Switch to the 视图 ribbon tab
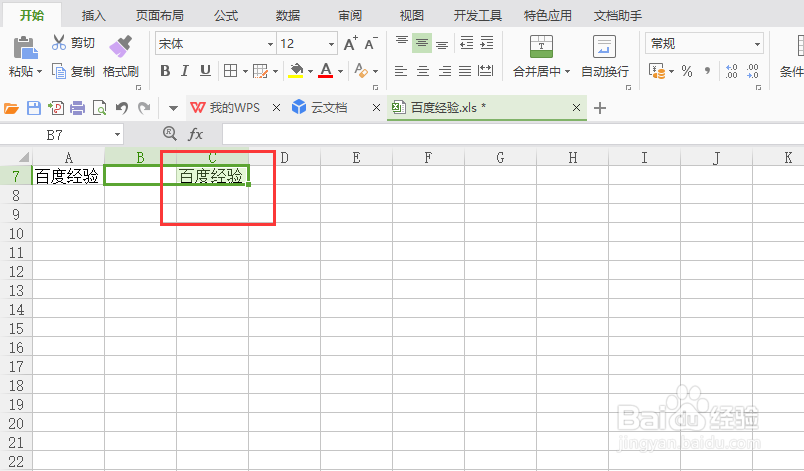Screen dimensions: 804x471 point(412,15)
